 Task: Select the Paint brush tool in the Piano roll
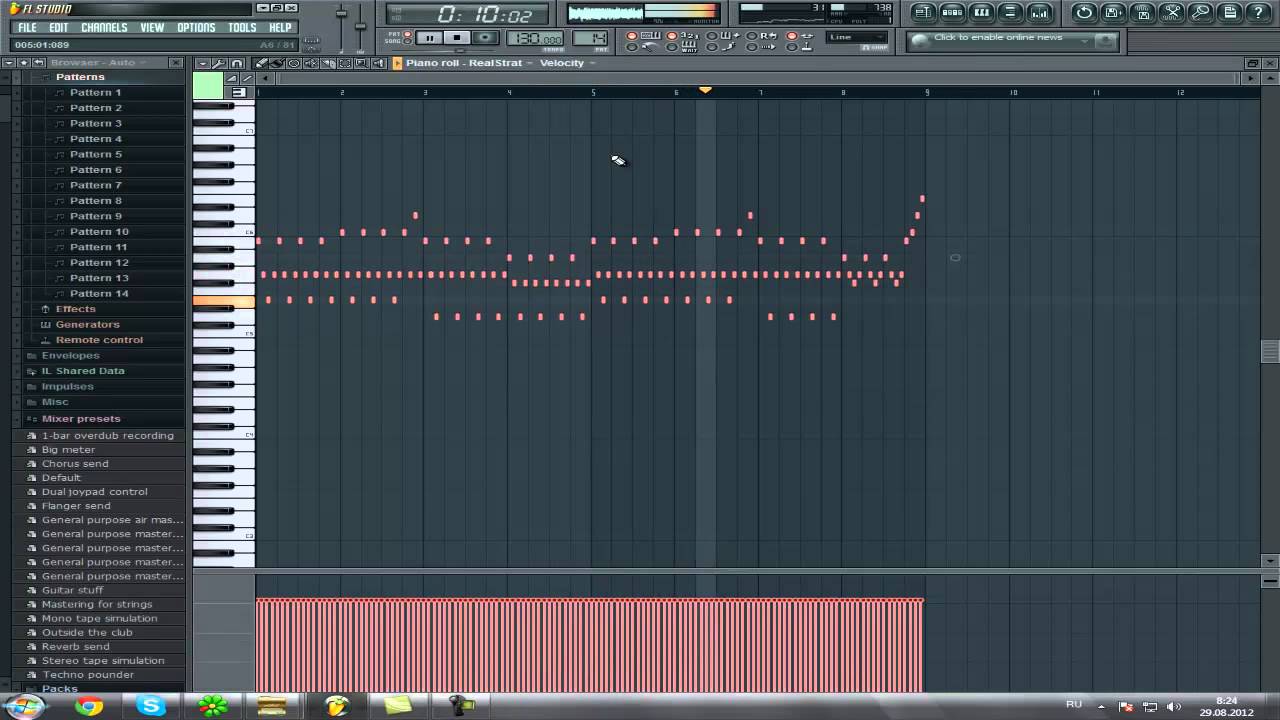pos(277,63)
